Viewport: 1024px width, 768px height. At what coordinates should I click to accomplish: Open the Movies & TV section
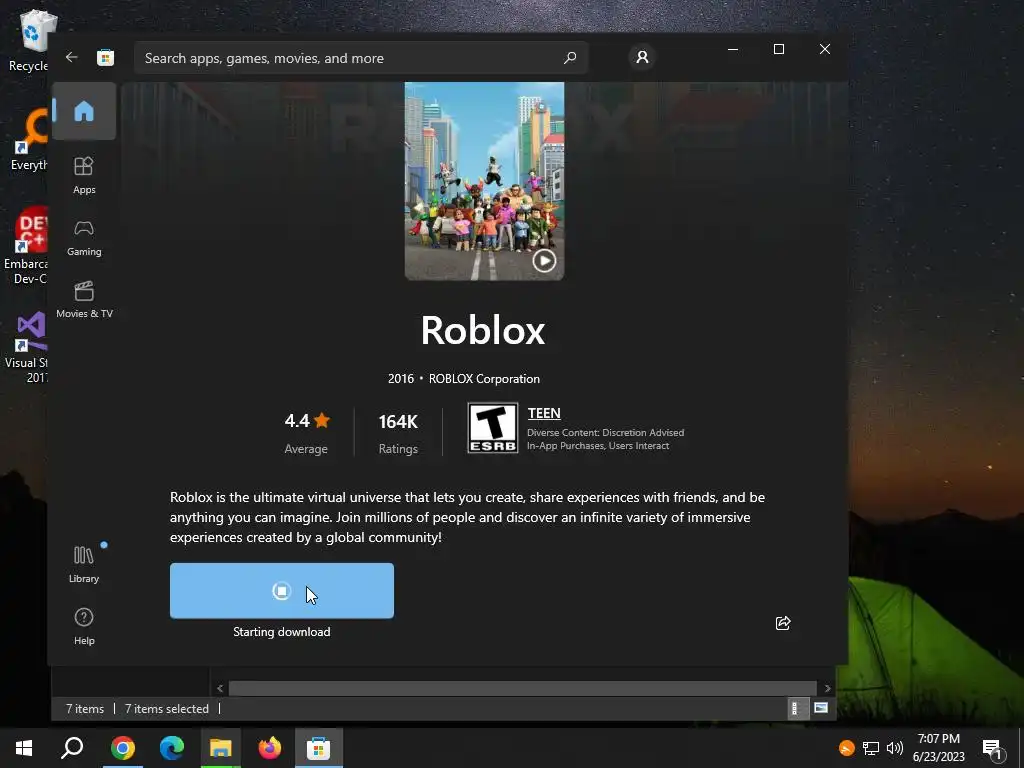click(x=84, y=300)
